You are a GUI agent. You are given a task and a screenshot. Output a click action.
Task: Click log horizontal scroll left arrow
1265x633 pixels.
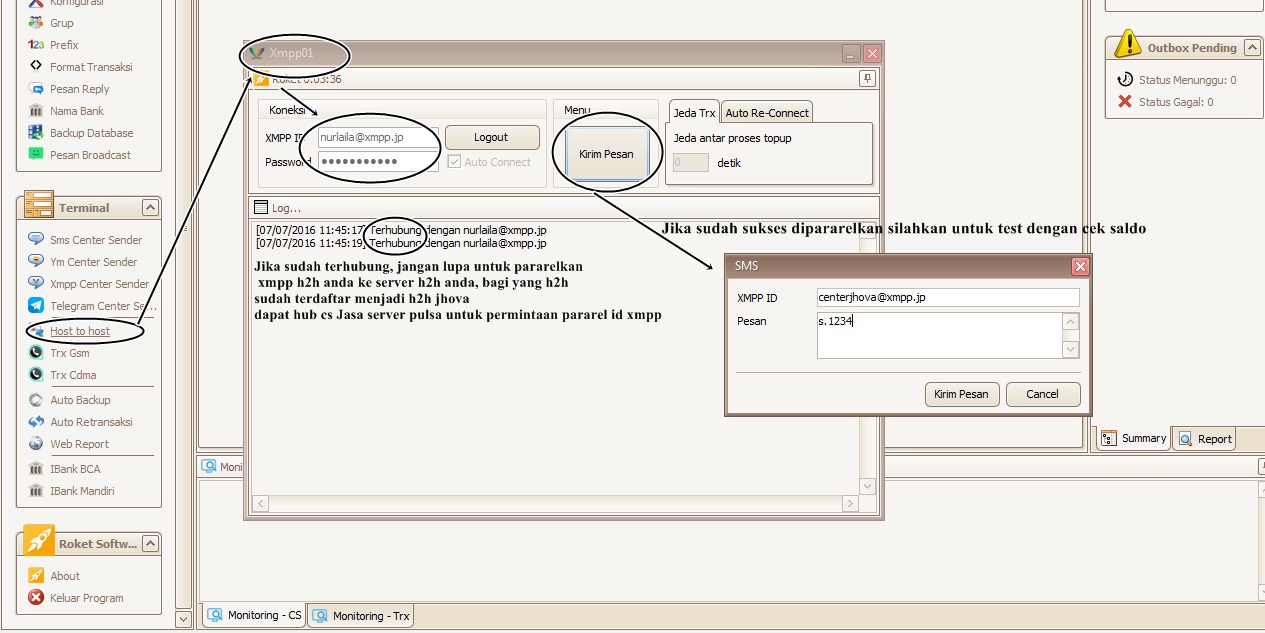coord(260,503)
